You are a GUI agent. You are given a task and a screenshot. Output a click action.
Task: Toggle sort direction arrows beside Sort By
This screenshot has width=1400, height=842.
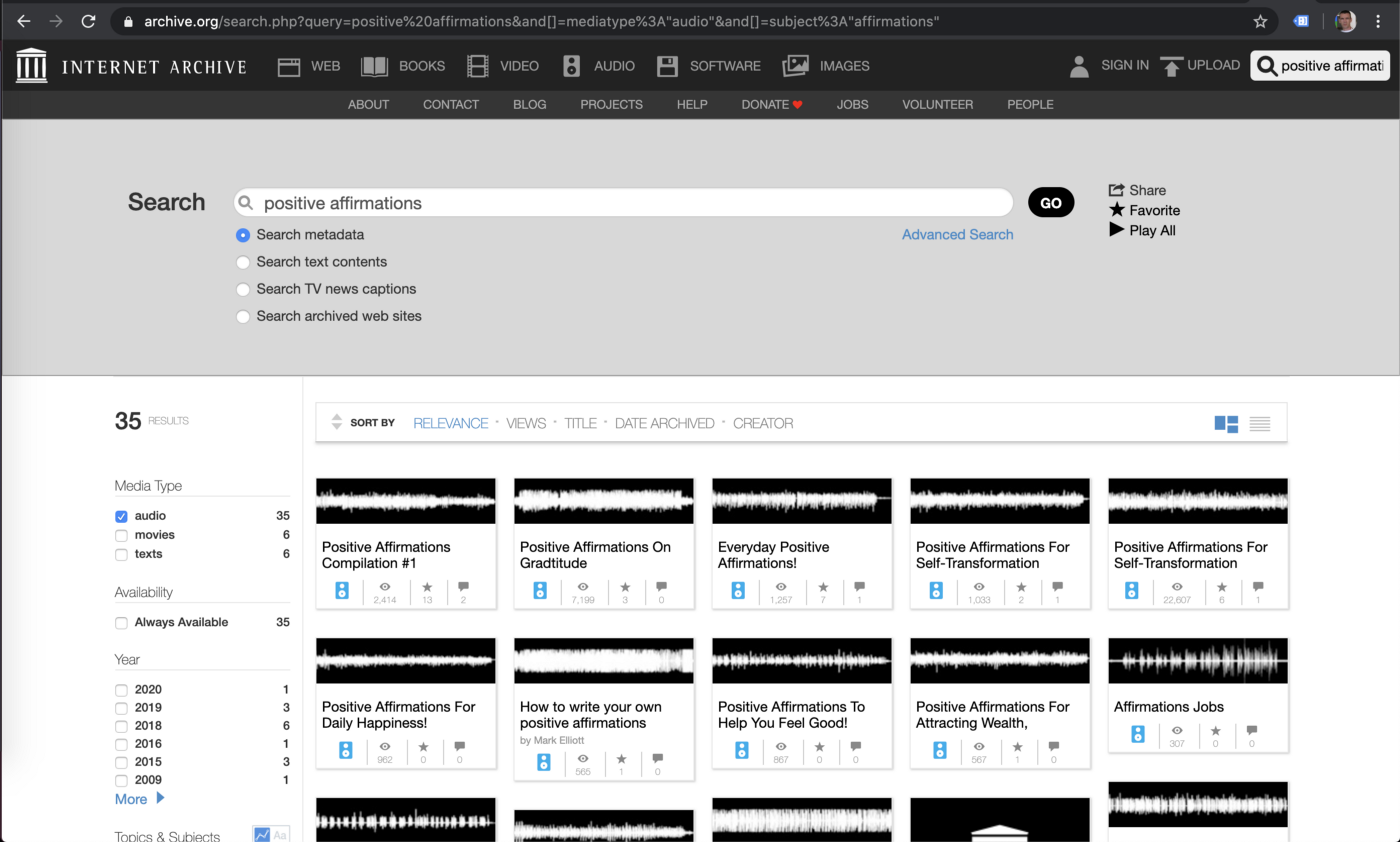point(337,423)
